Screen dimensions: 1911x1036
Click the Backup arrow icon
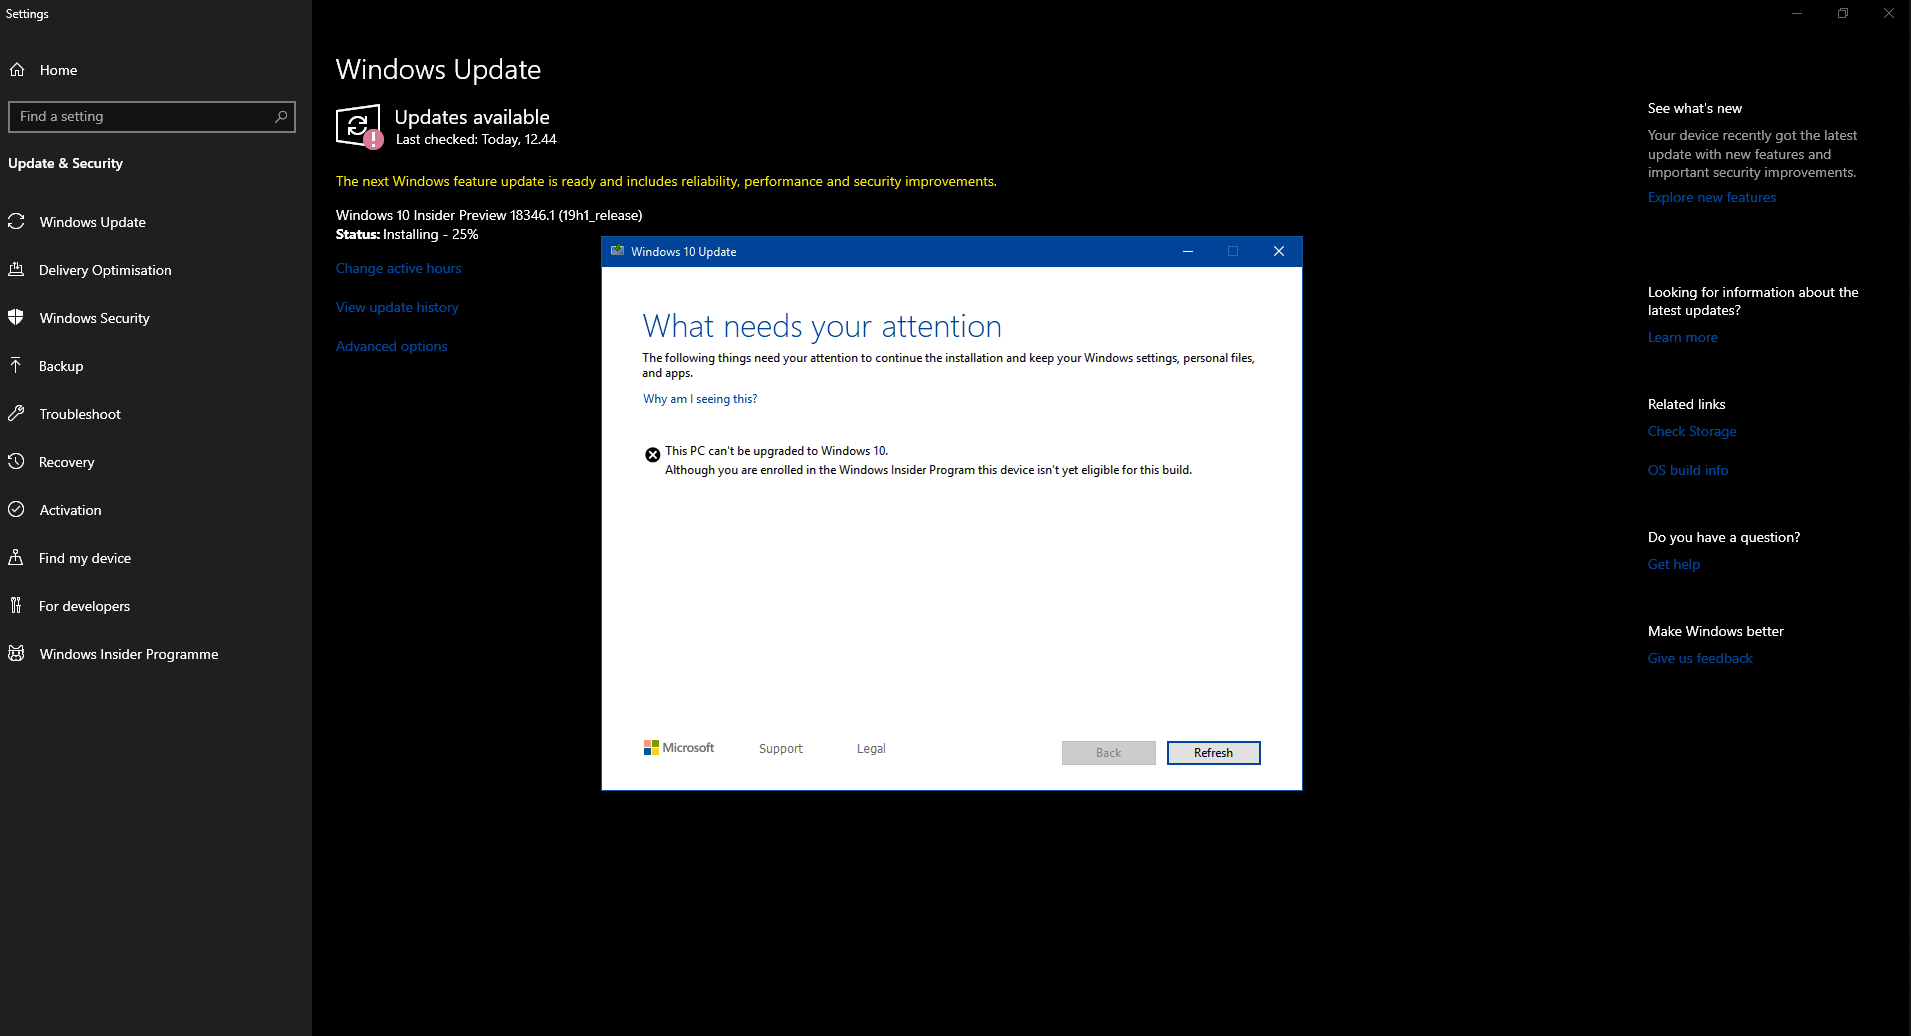(x=16, y=366)
